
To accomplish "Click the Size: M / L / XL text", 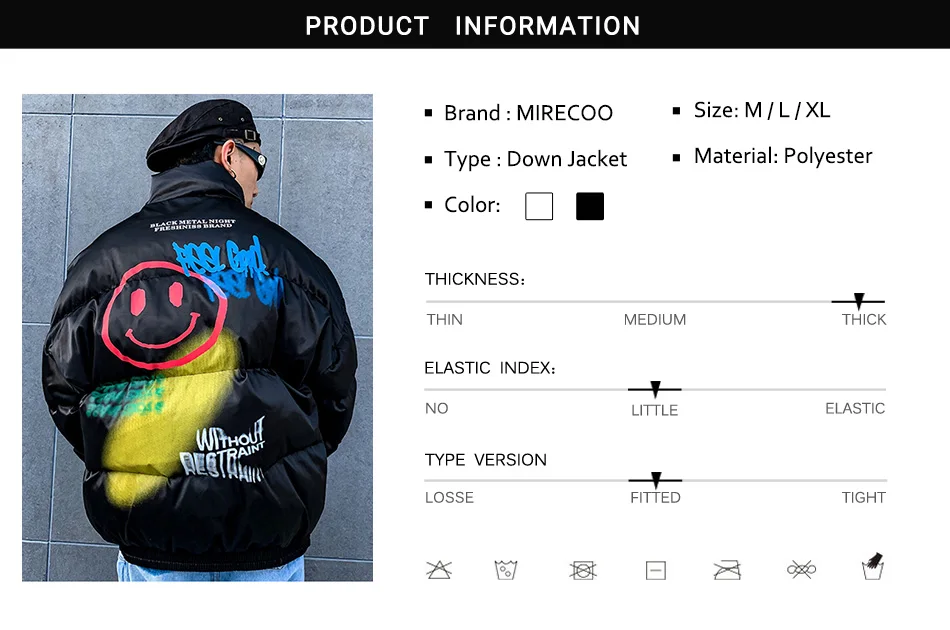I will click(x=762, y=110).
